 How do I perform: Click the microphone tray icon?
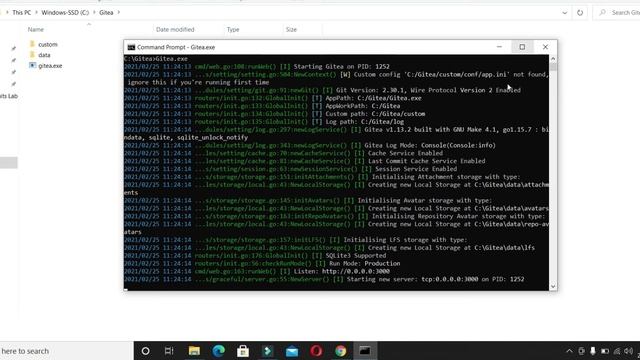click(x=593, y=351)
